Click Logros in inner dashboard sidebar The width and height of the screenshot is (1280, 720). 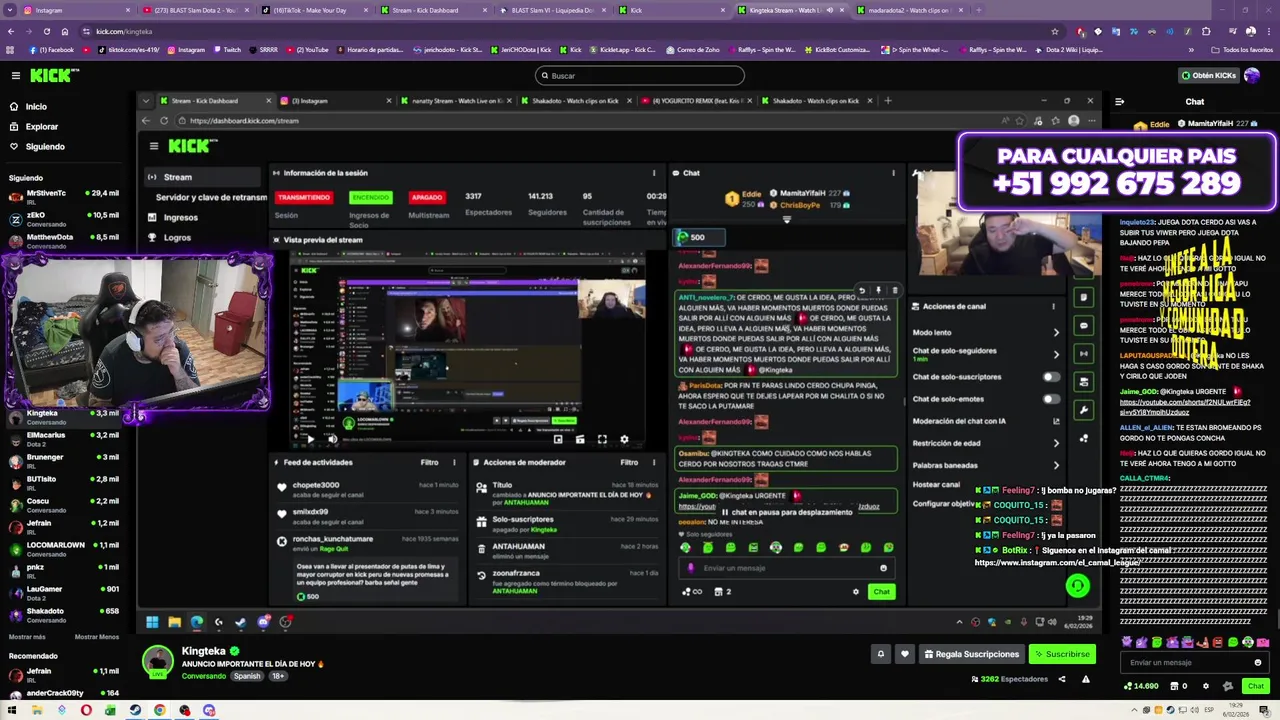(177, 237)
